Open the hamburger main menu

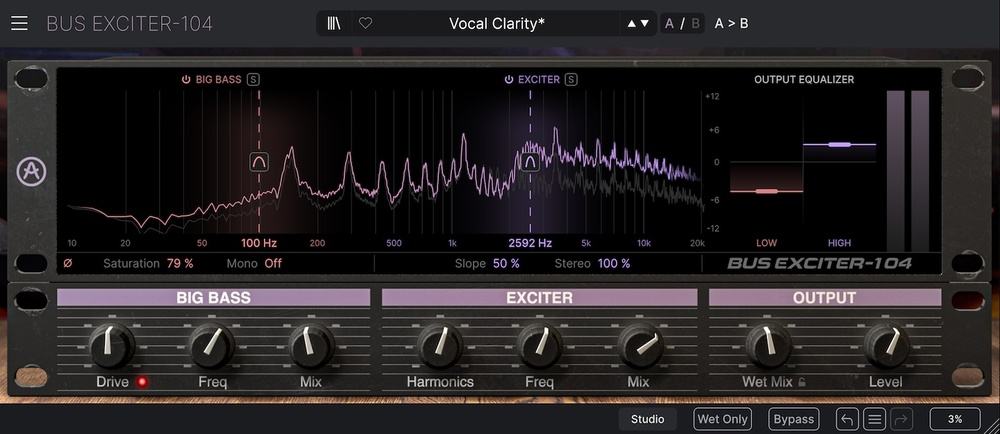[x=19, y=24]
